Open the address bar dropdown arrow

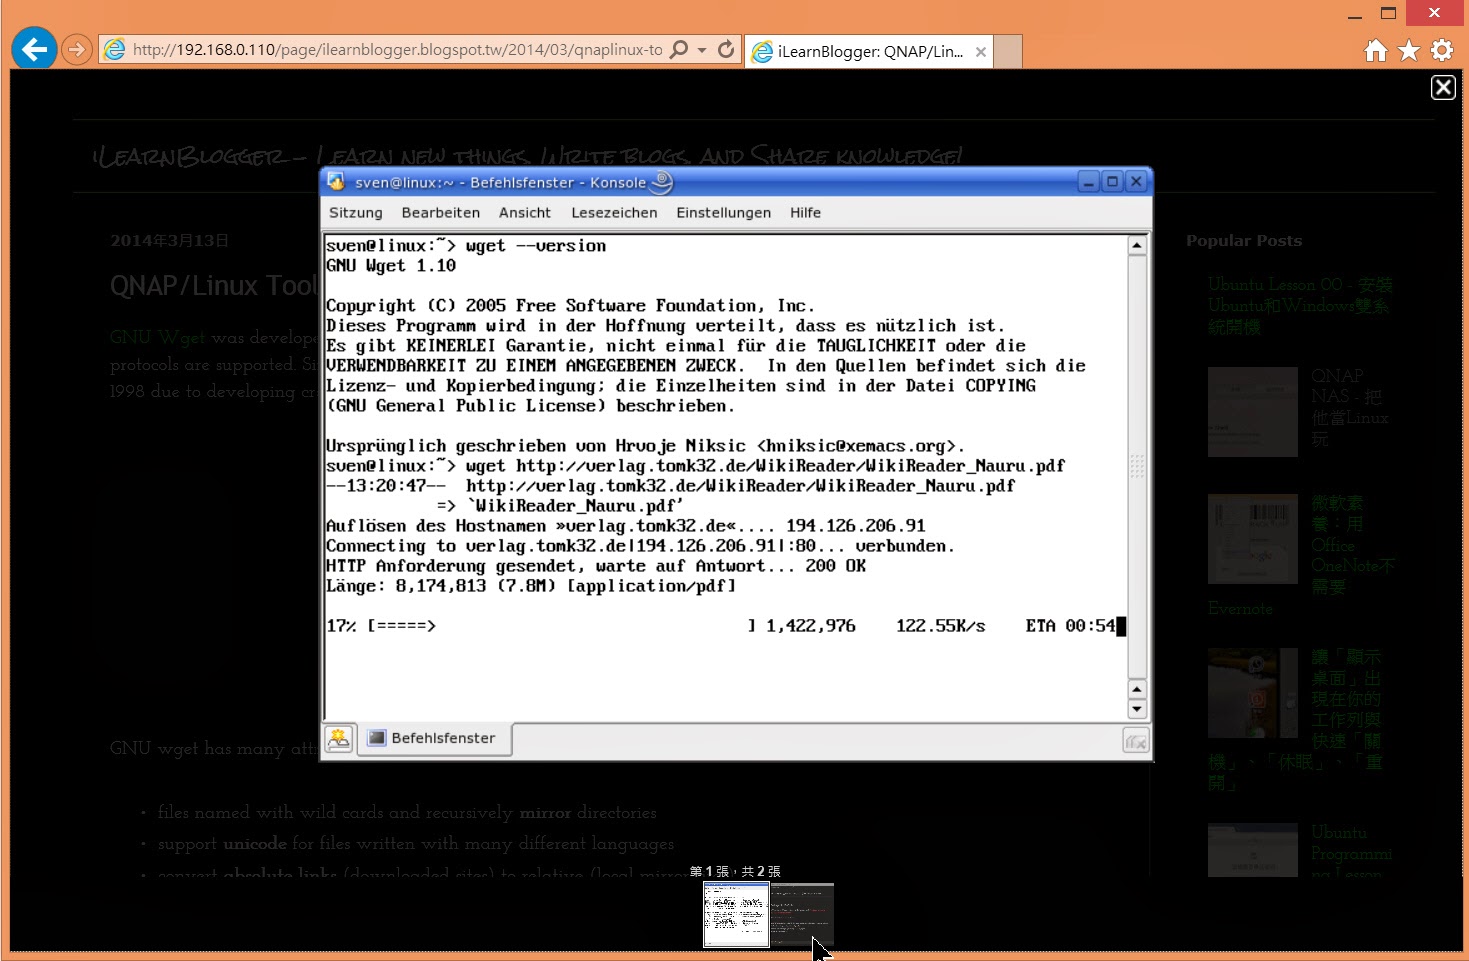tap(702, 50)
